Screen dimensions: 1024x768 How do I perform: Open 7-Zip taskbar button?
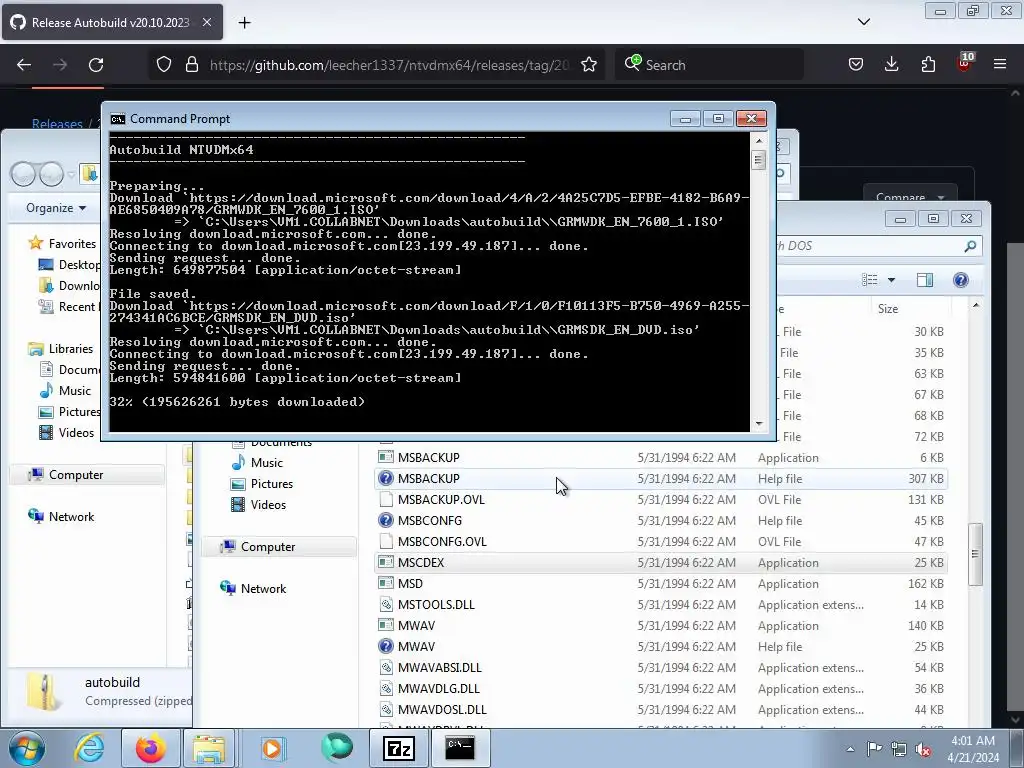click(399, 748)
